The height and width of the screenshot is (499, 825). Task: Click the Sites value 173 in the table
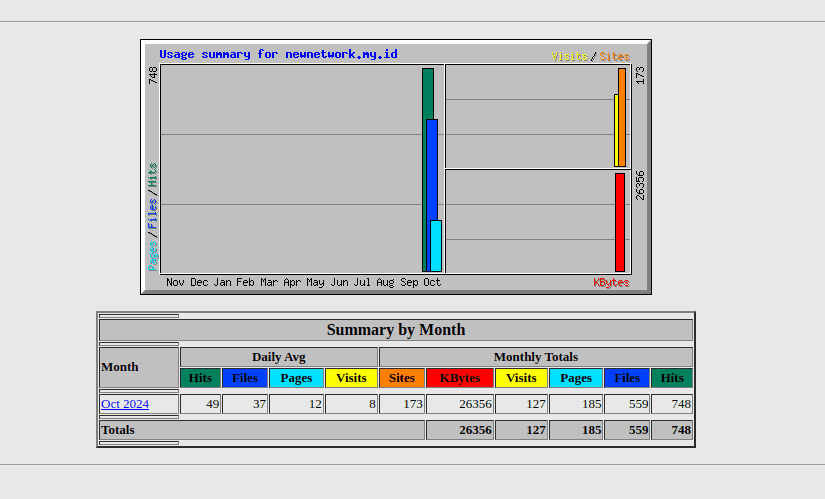pos(402,404)
